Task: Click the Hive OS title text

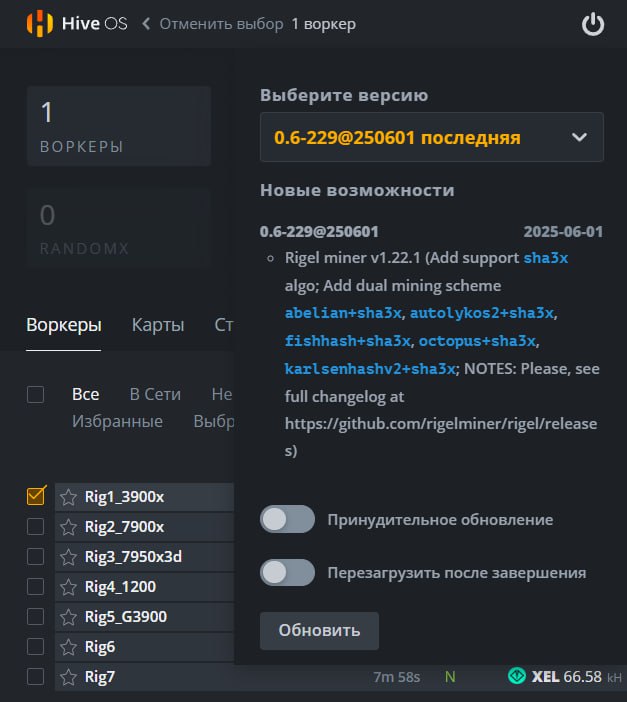Action: [x=94, y=23]
